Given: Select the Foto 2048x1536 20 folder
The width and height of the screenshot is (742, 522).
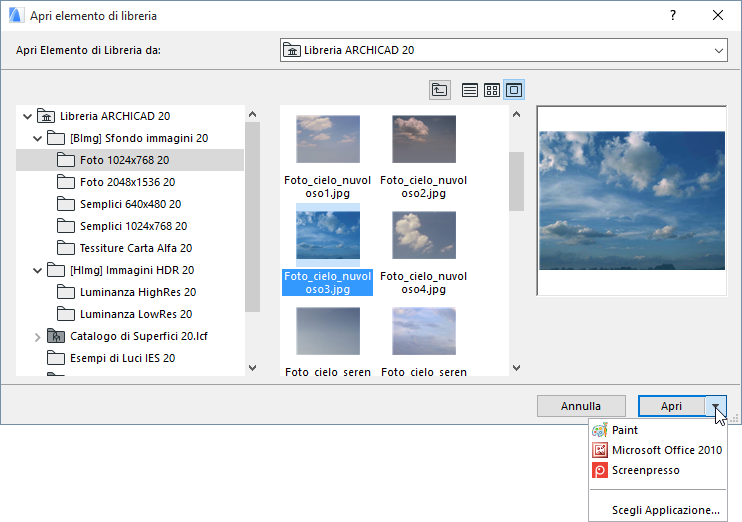Looking at the screenshot, I should tap(127, 182).
